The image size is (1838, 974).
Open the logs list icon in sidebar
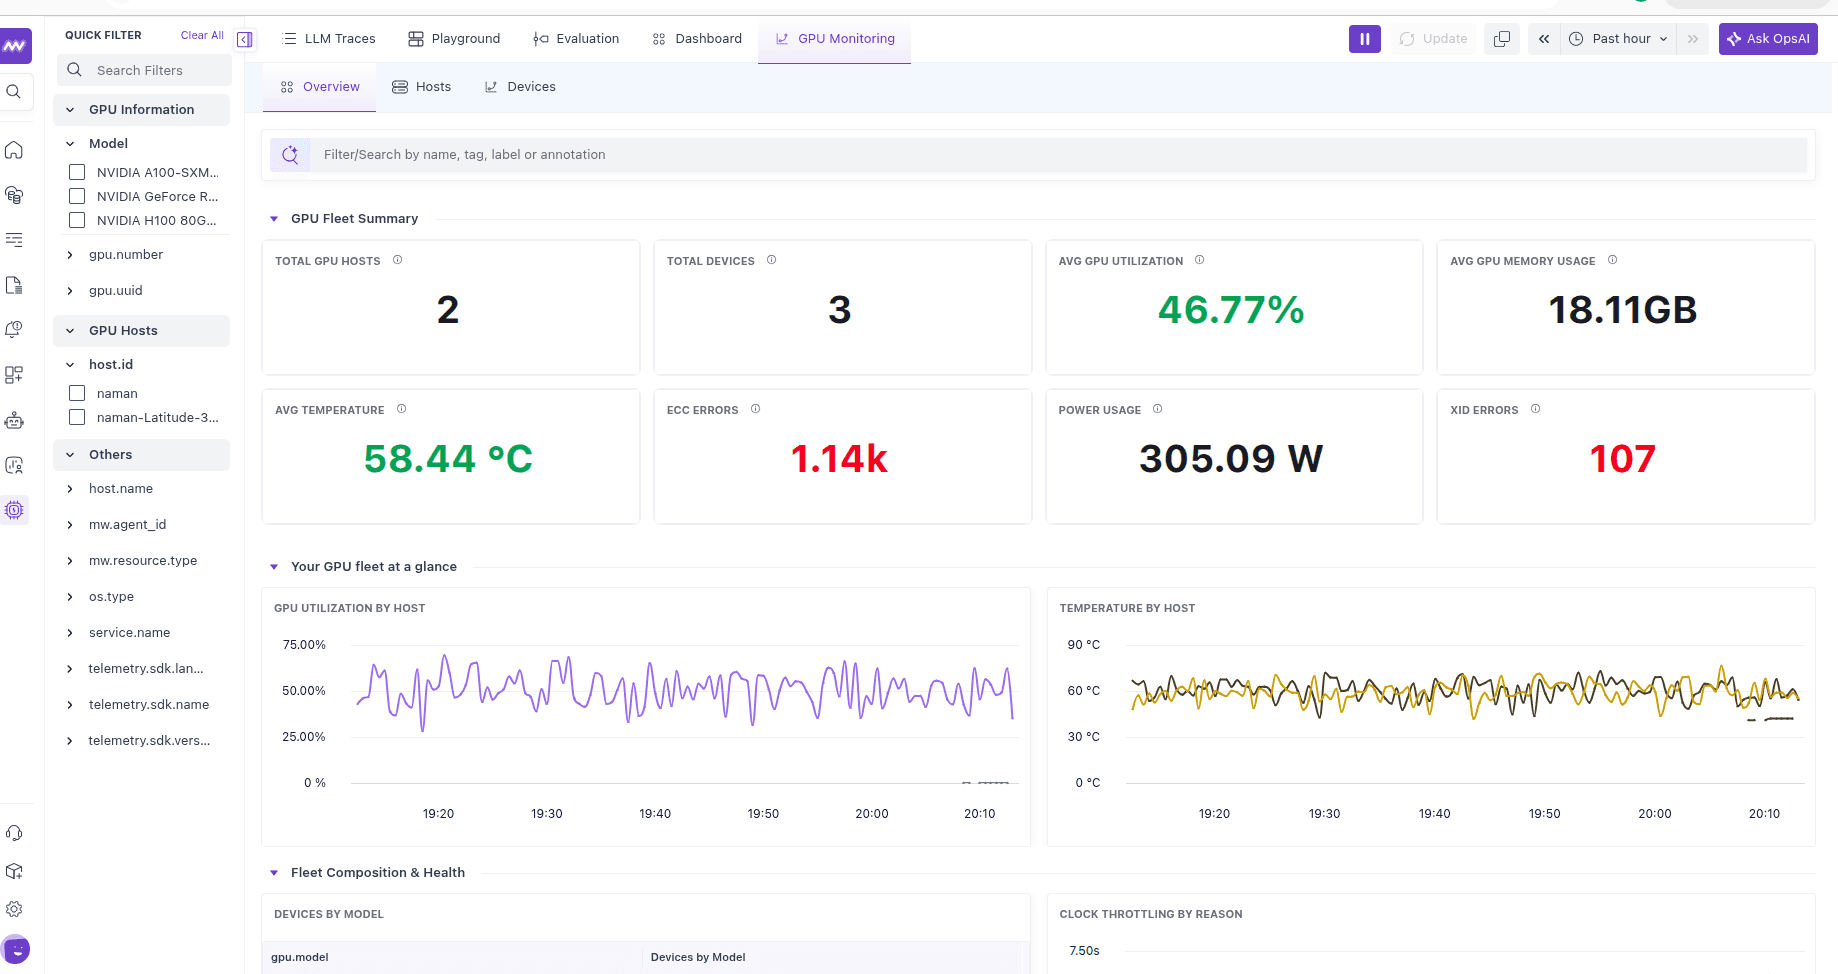pyautogui.click(x=14, y=240)
